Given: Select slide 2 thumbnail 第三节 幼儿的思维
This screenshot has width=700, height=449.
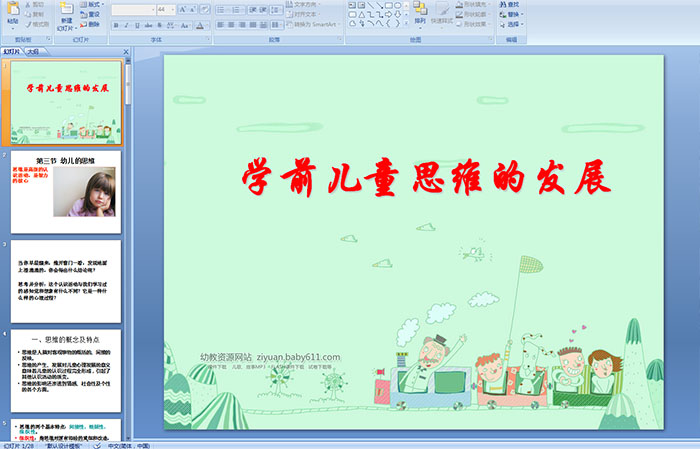Looking at the screenshot, I should (x=66, y=192).
